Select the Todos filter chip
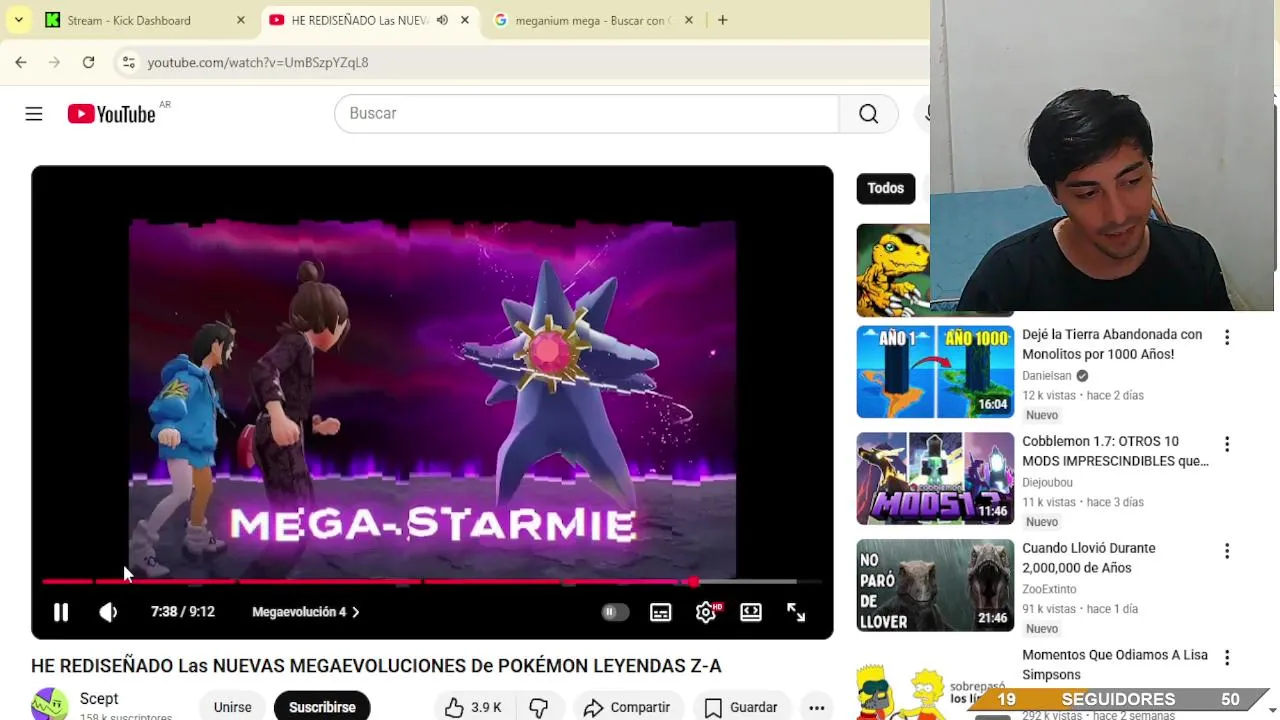This screenshot has width=1280, height=720. pos(885,188)
